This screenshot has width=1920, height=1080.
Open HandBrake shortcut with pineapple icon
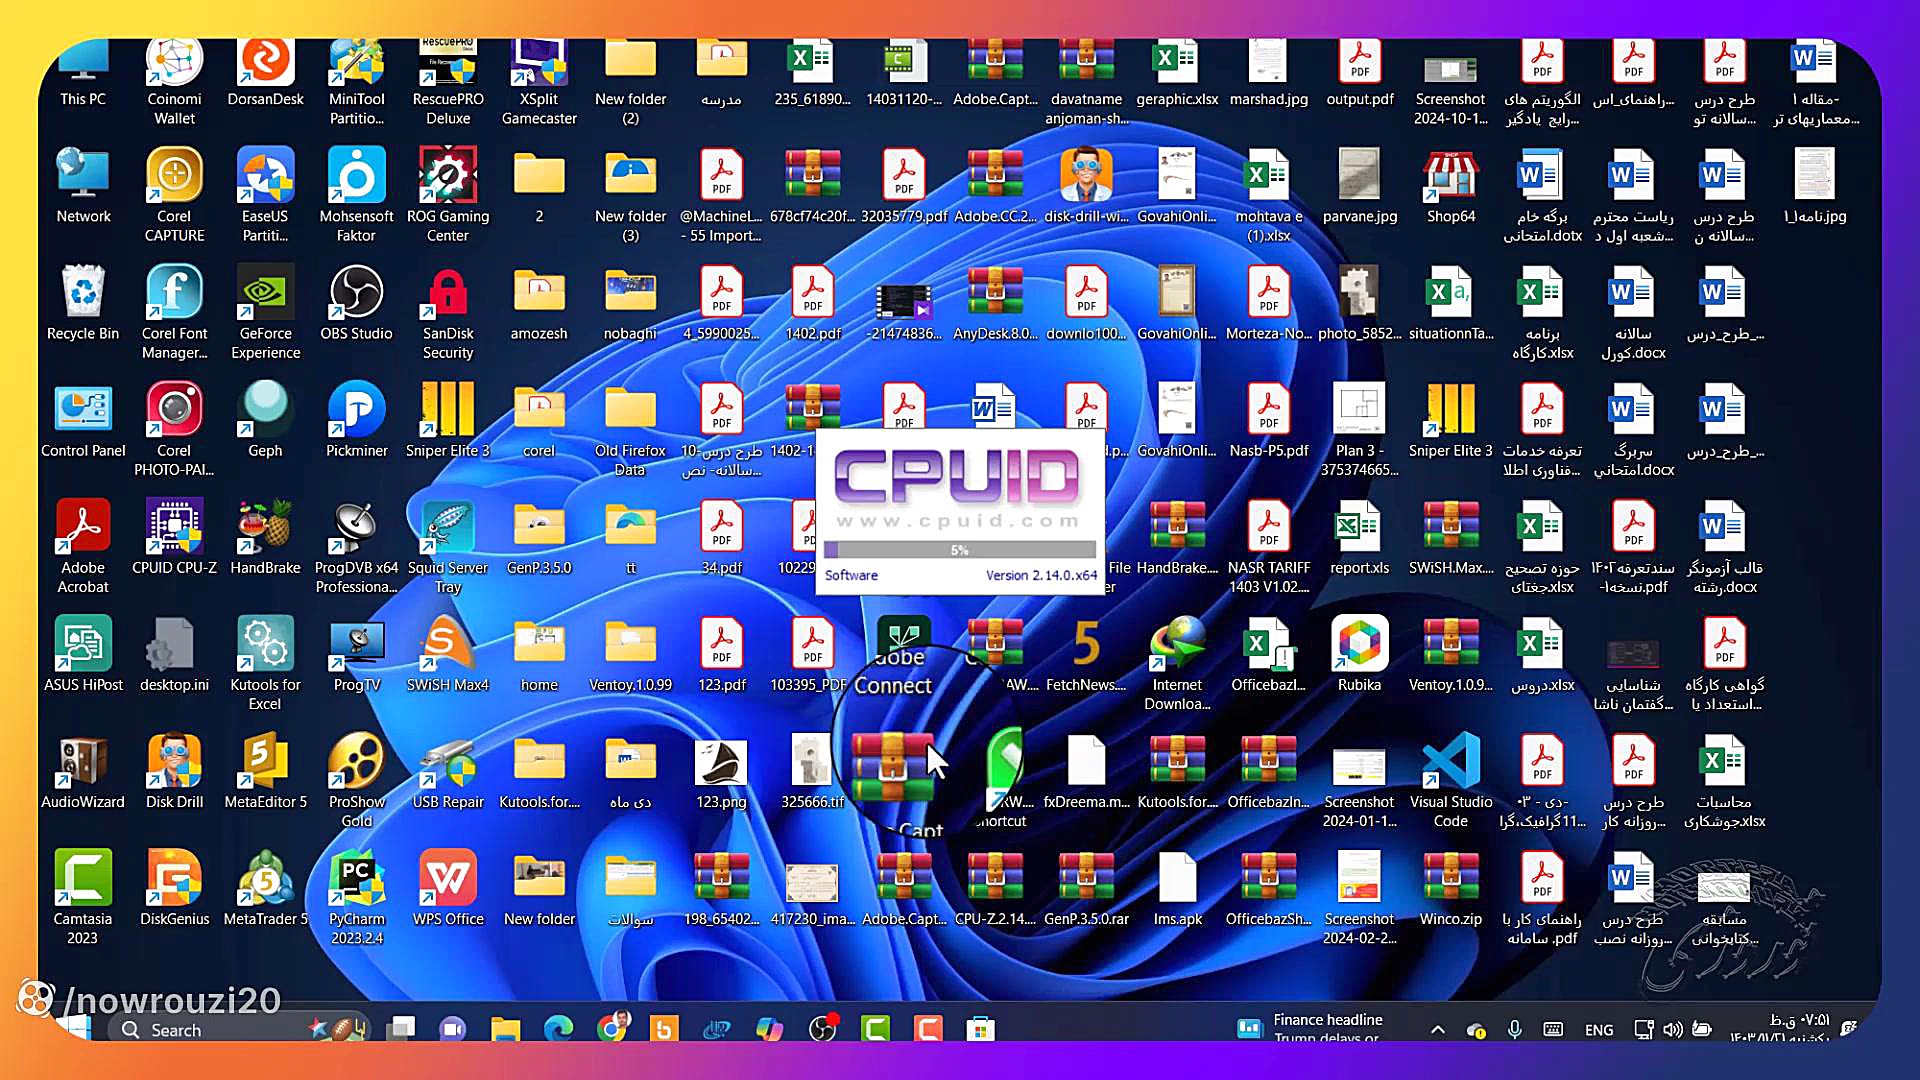coord(265,537)
